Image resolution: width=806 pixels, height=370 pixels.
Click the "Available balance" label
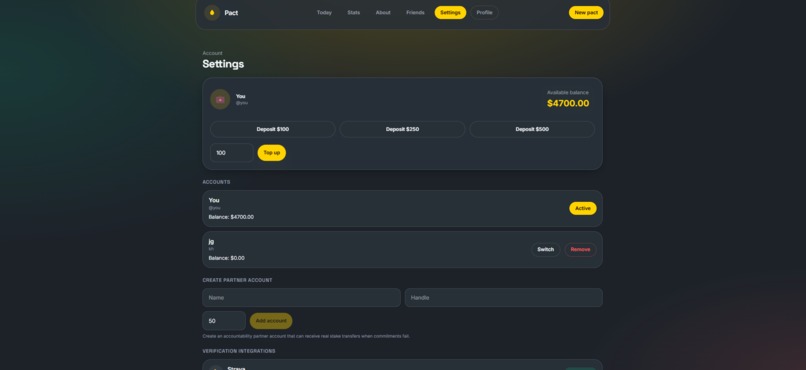click(x=568, y=92)
